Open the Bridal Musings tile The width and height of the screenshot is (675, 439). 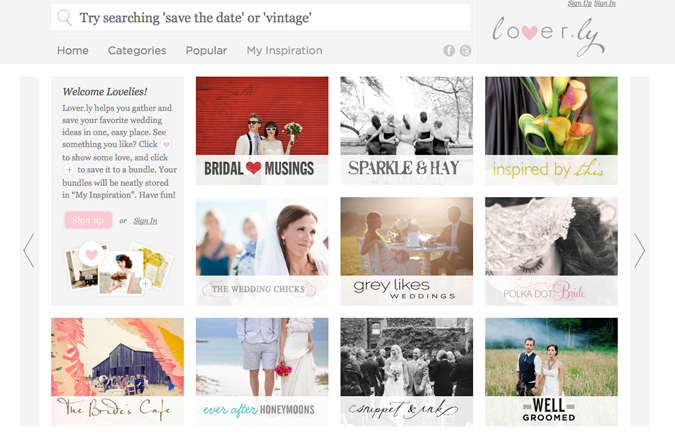[262, 131]
